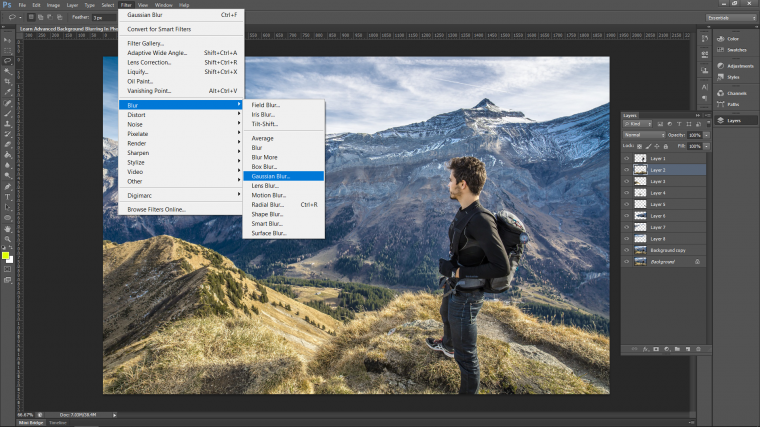Viewport: 760px width, 427px height.
Task: Hide Background copy layer eye
Action: coord(626,250)
